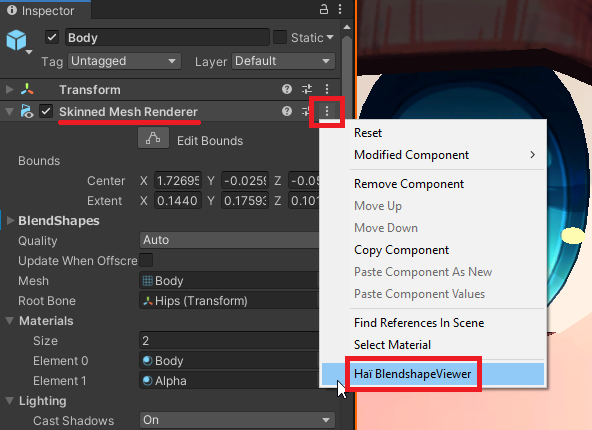
Task: Open Transform presets slider icon
Action: point(307,89)
